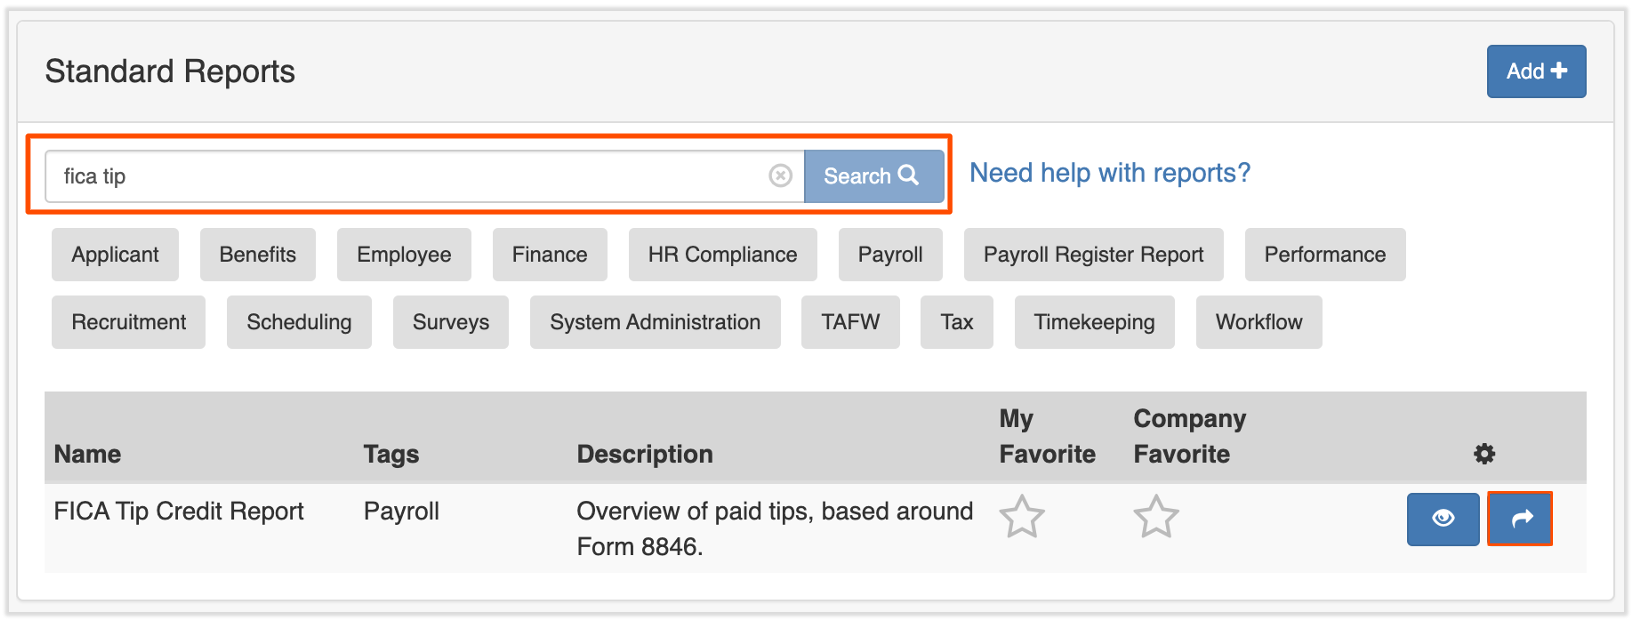1636x622 pixels.
Task: Choose the Timekeeping tag filter
Action: (1094, 322)
